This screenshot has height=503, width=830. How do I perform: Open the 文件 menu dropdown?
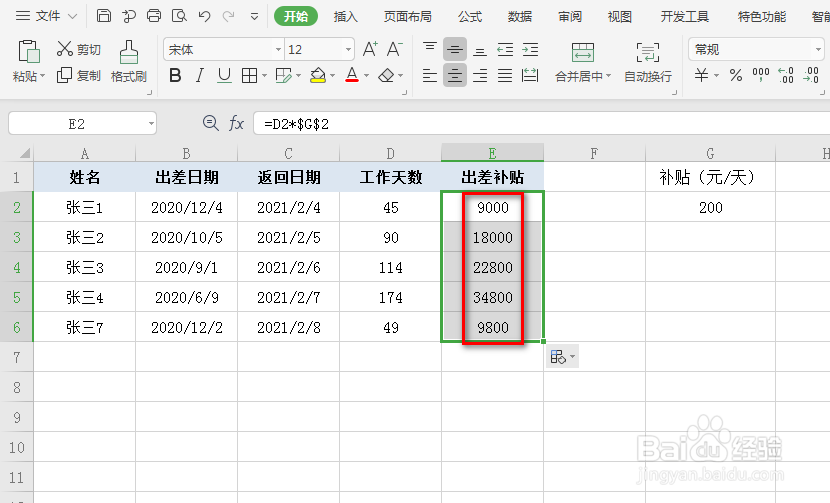pos(47,16)
